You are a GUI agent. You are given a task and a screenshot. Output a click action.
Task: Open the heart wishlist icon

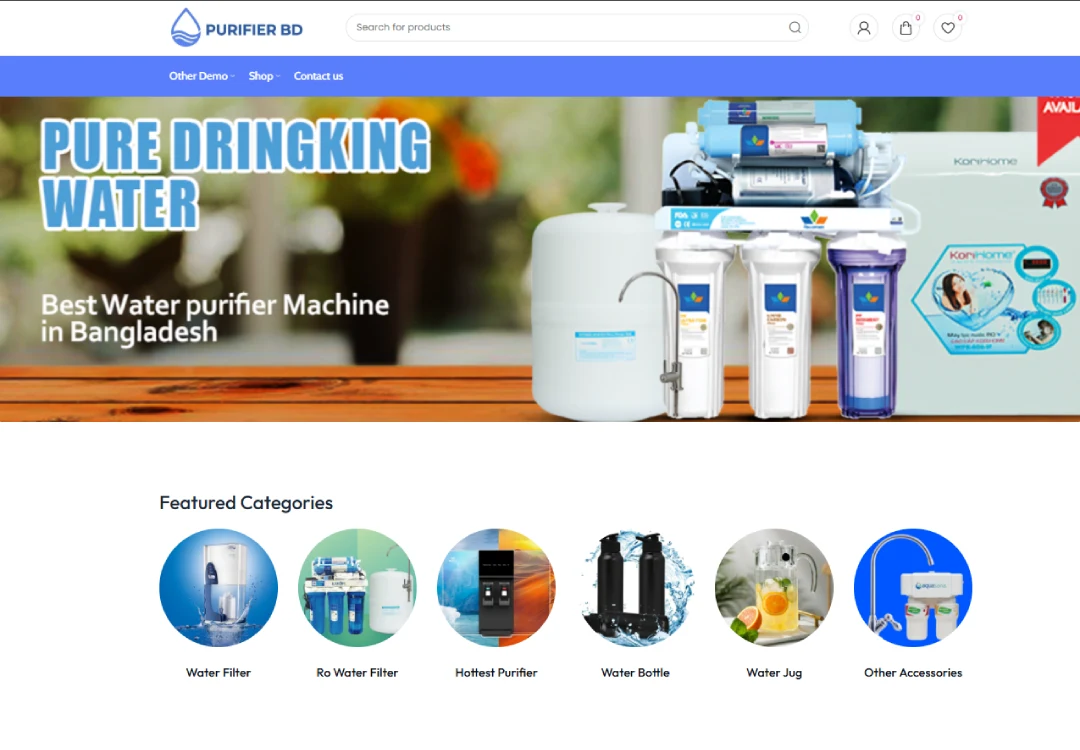tap(948, 28)
